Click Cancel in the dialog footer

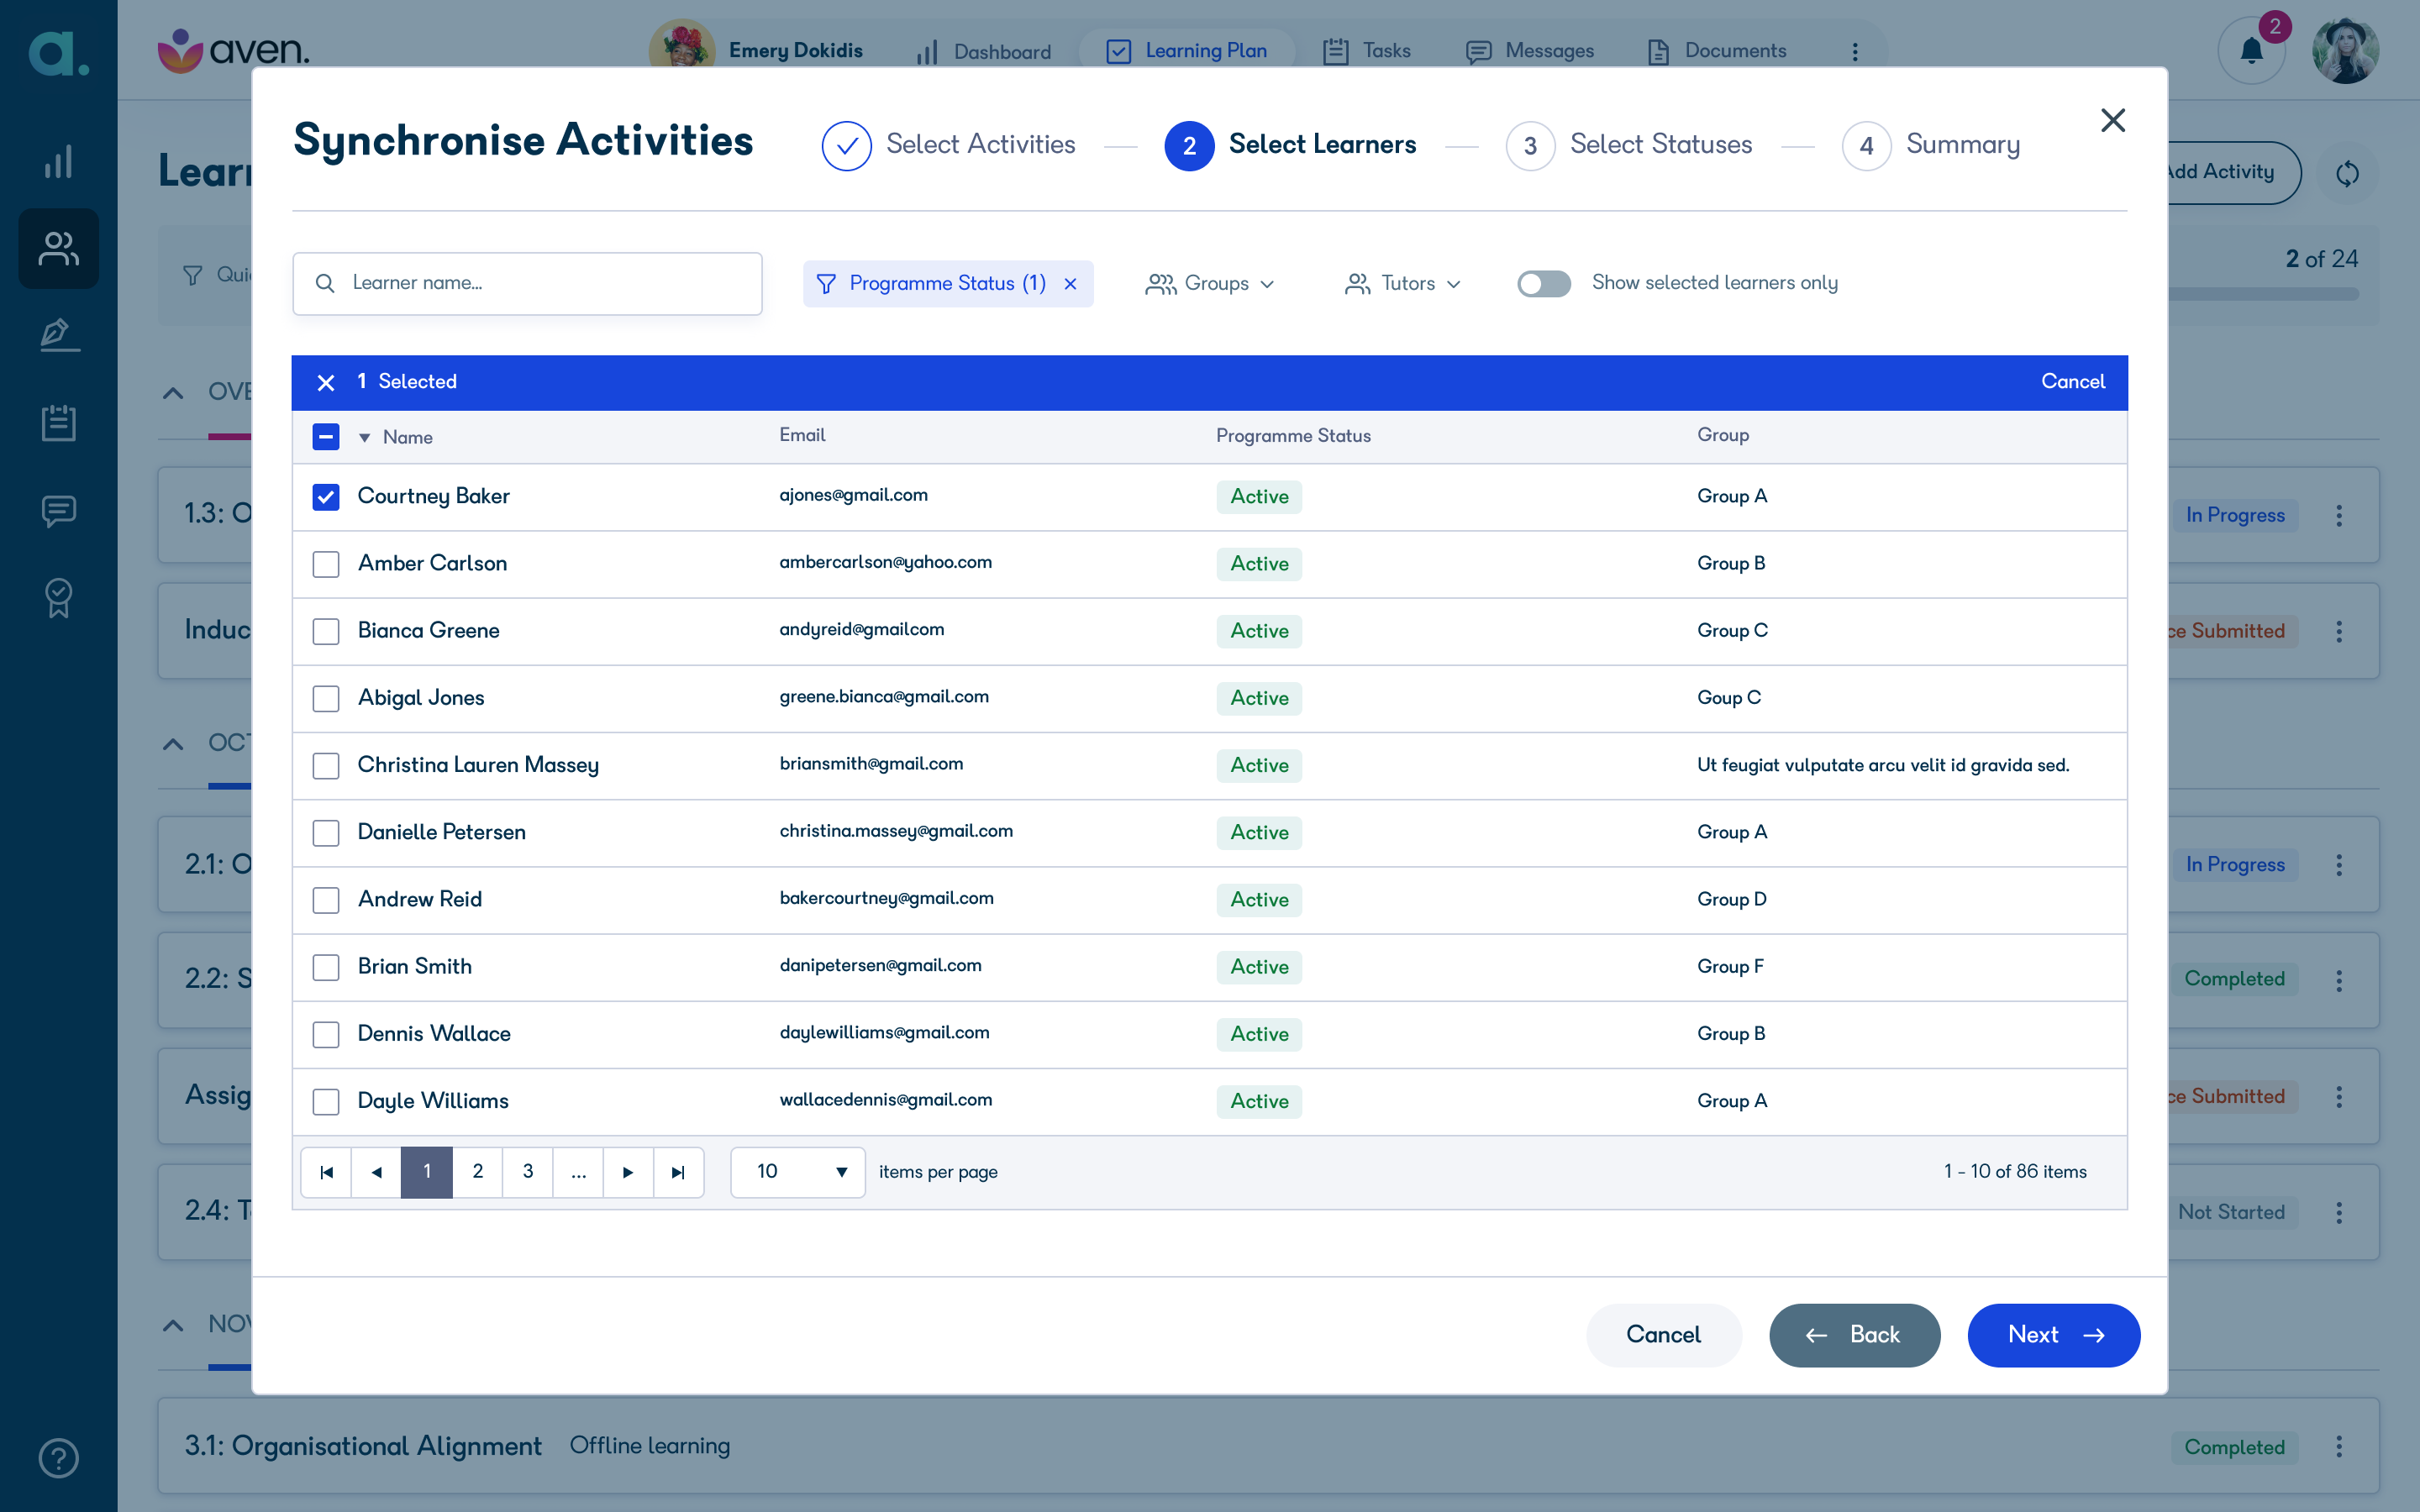(1663, 1335)
